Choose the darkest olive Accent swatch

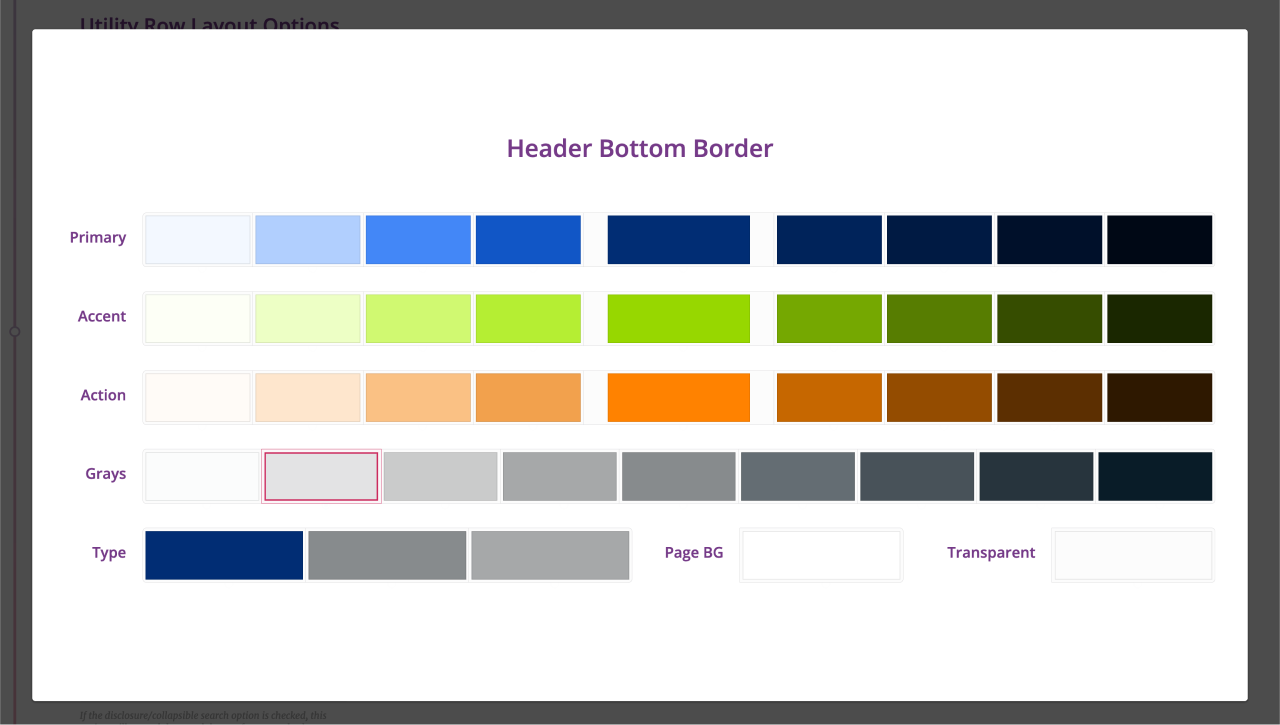click(x=1157, y=318)
